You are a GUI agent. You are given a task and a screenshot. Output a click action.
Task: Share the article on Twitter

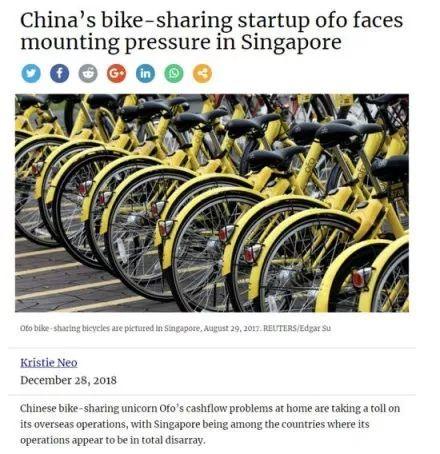tap(31, 73)
